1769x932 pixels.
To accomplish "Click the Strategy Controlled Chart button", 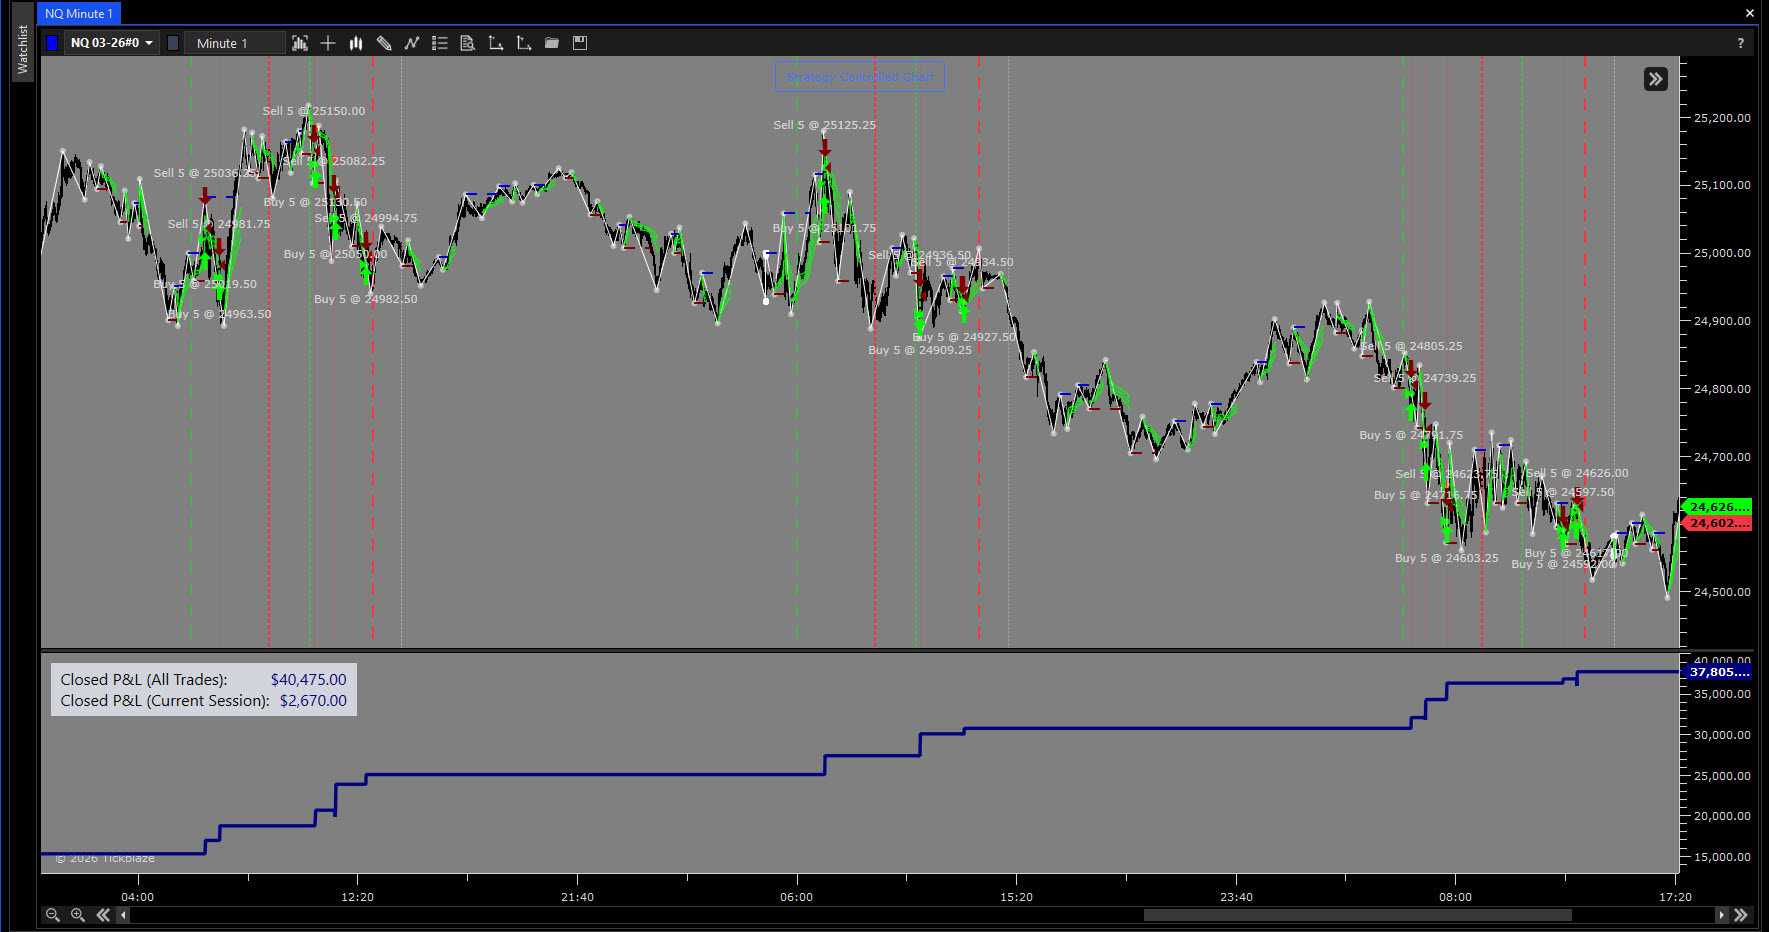I will click(860, 77).
